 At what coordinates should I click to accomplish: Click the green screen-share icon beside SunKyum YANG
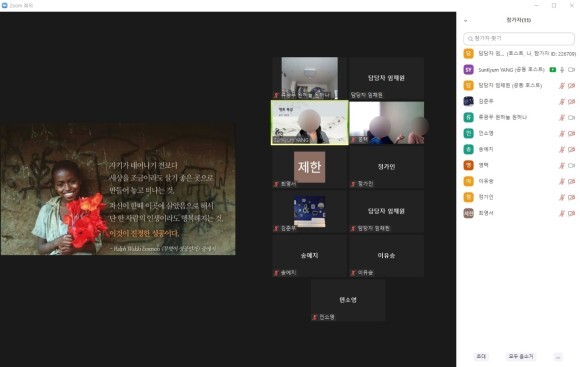(x=553, y=70)
